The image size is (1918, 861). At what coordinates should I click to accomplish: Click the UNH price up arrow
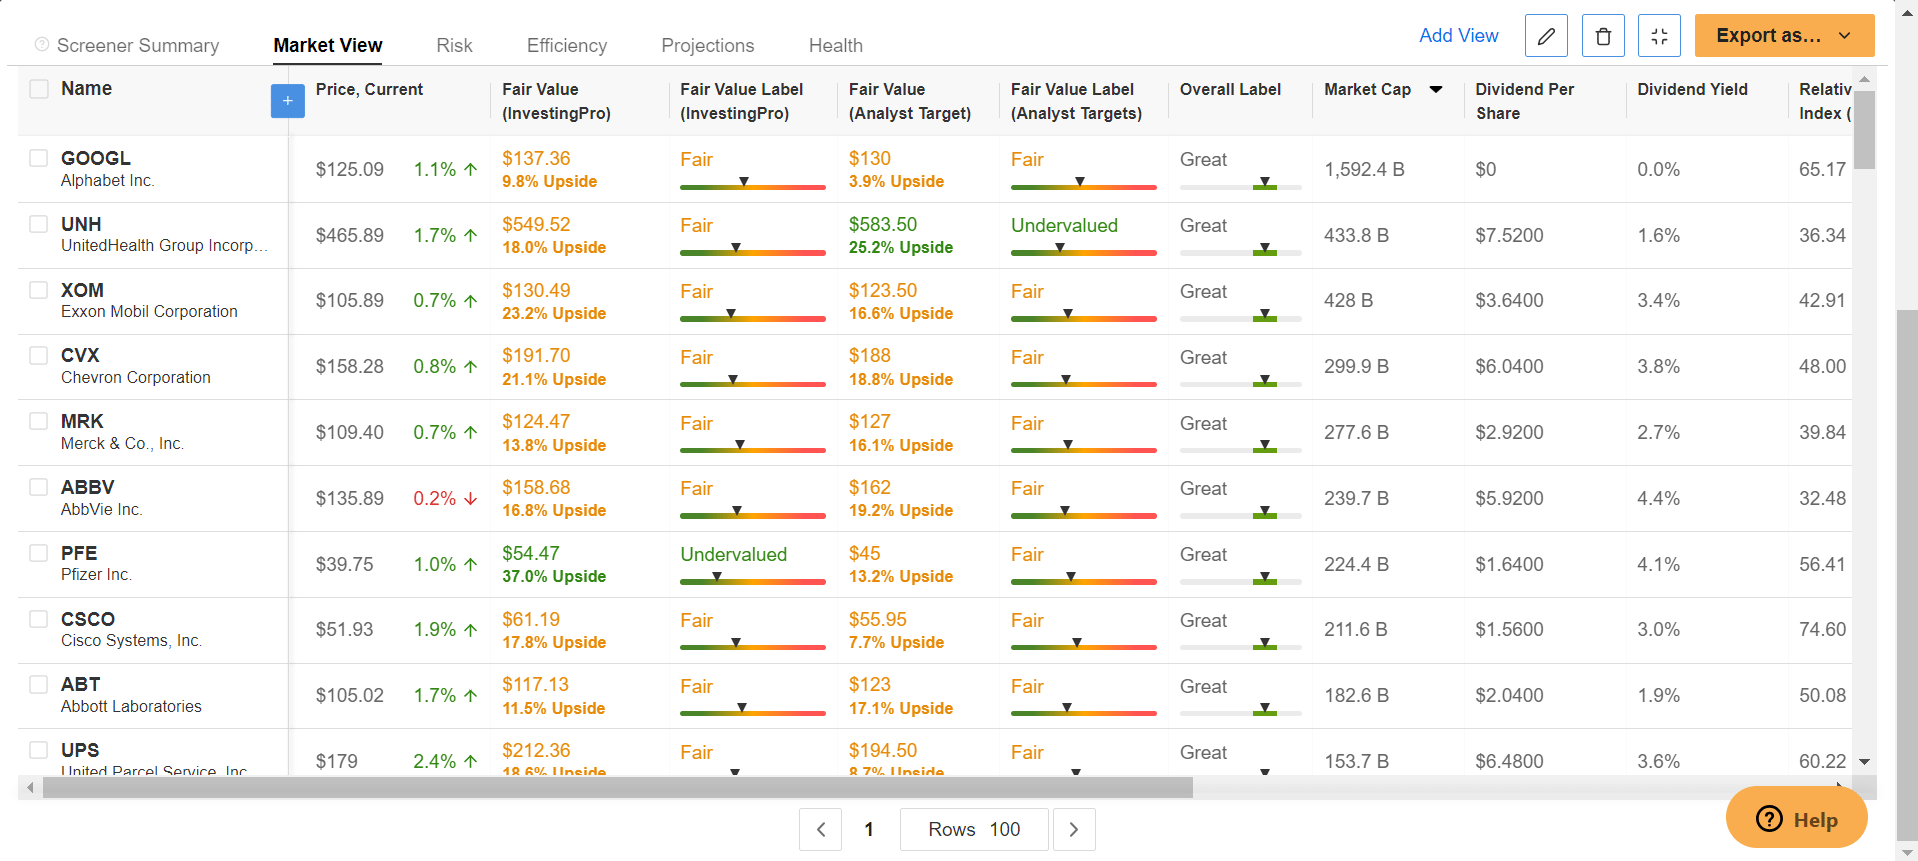click(471, 236)
